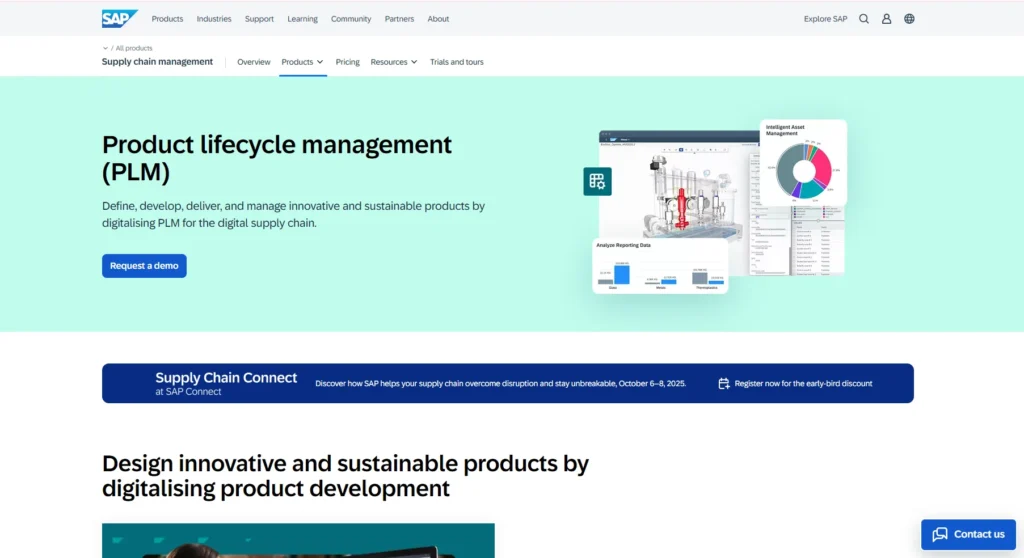Open the Supply chain management heading link
Screen dimensions: 1024x558
point(157,61)
